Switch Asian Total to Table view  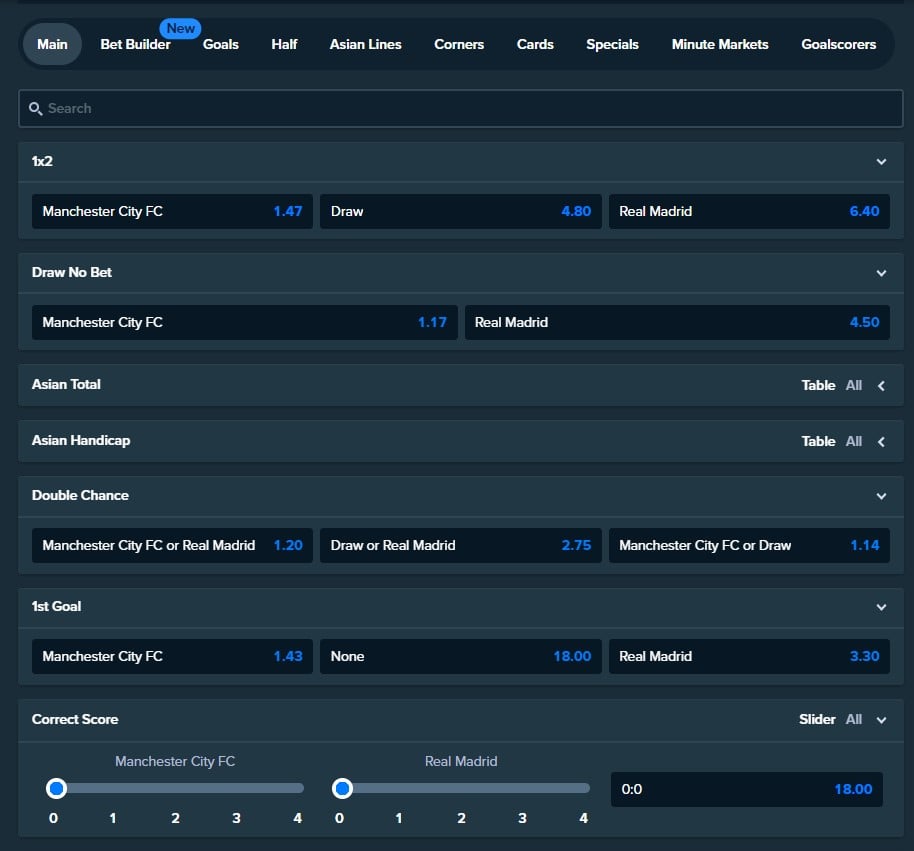coord(817,385)
